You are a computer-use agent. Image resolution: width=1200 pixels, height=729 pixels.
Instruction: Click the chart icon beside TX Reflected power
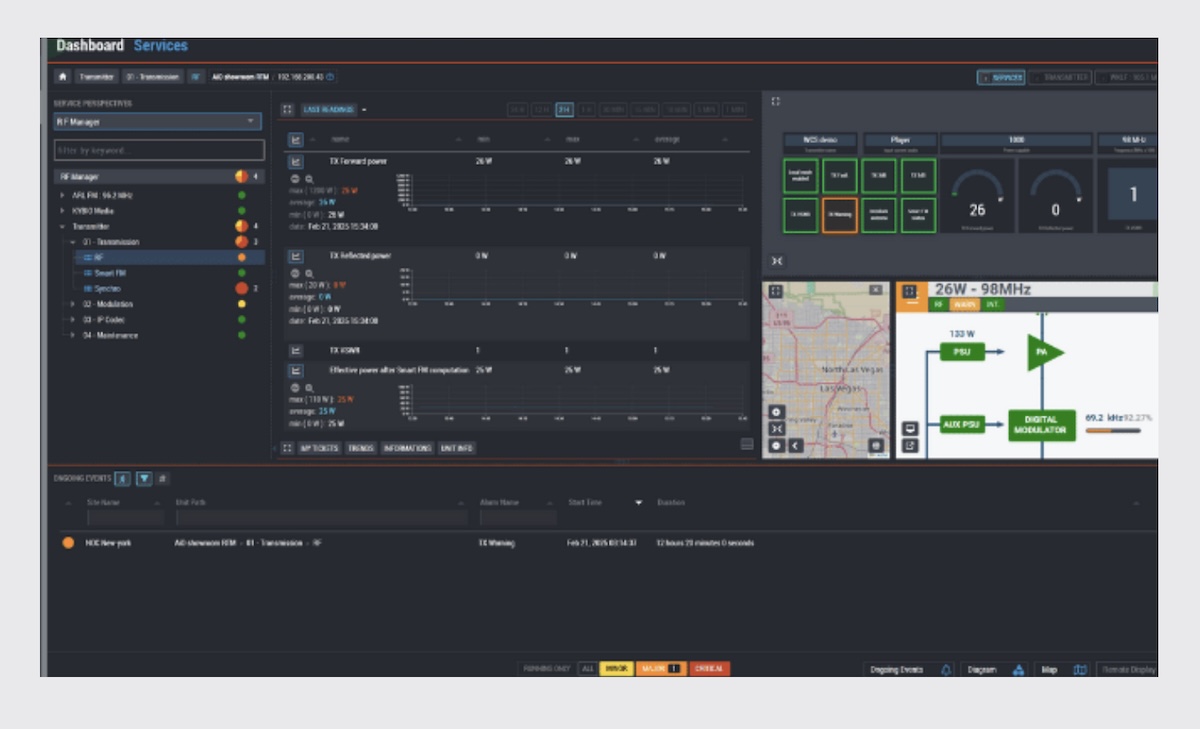(x=296, y=256)
